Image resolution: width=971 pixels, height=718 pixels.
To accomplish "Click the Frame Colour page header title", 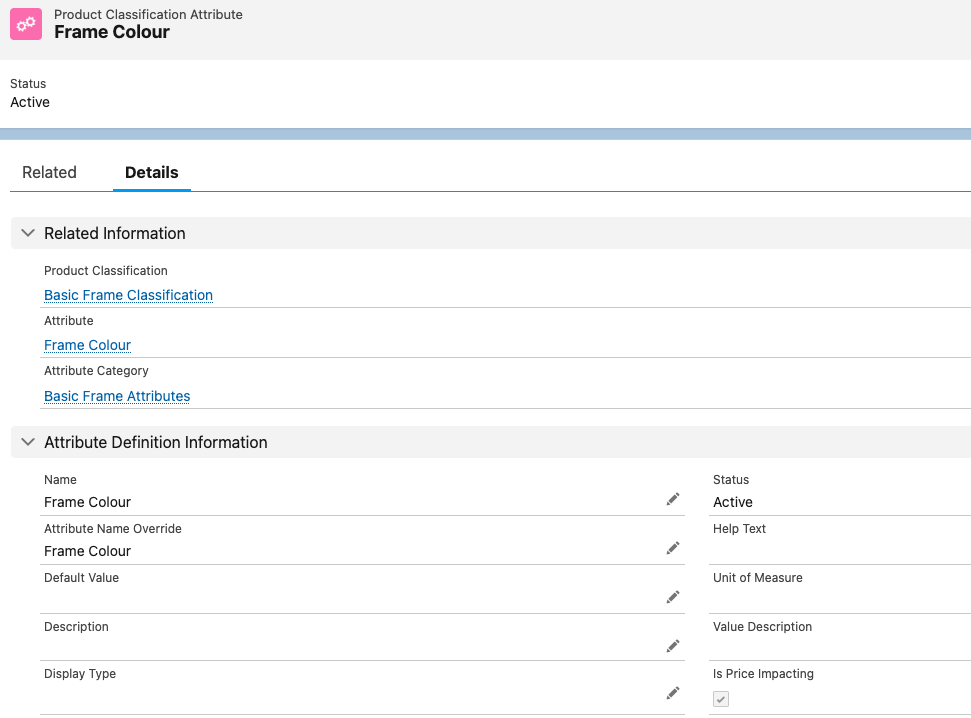I will [112, 32].
